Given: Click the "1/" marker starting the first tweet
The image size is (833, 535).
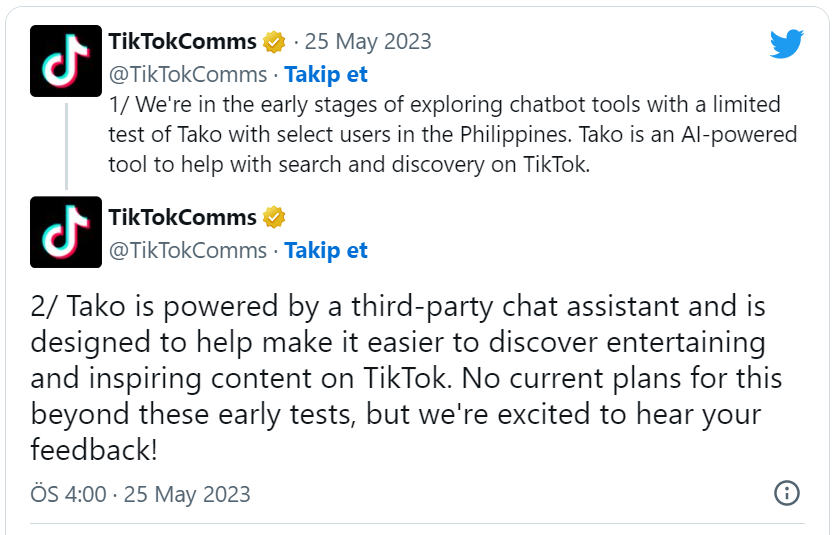Looking at the screenshot, I should tap(117, 105).
